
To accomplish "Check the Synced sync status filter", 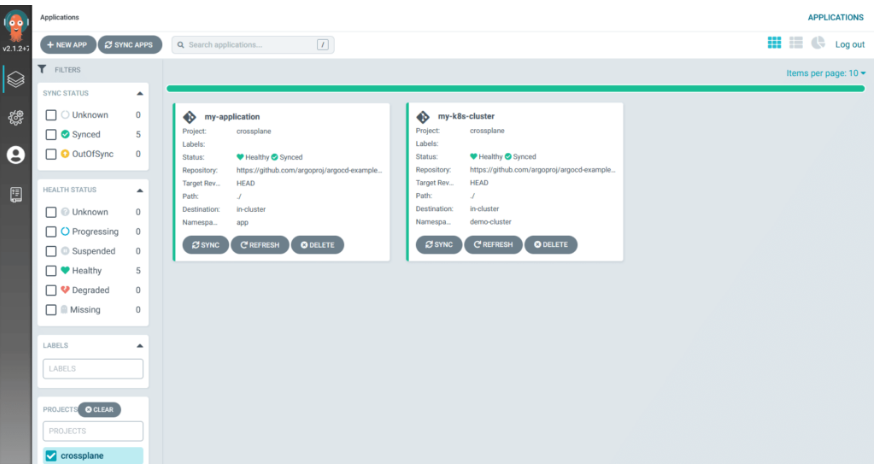I will coord(51,134).
